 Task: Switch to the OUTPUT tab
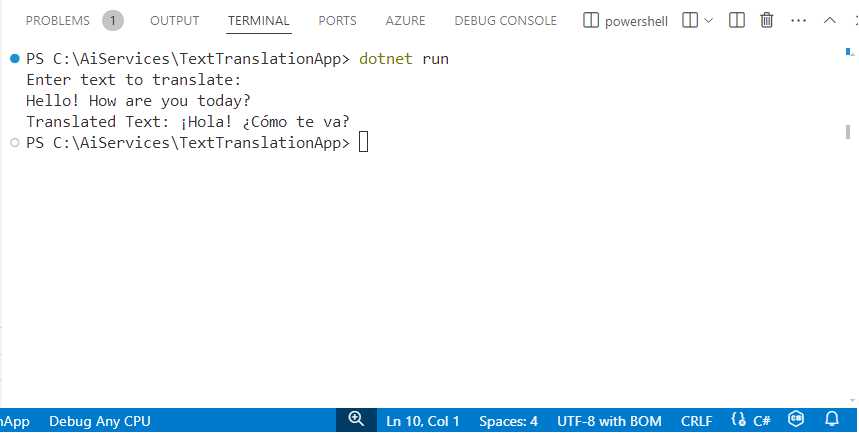(175, 21)
